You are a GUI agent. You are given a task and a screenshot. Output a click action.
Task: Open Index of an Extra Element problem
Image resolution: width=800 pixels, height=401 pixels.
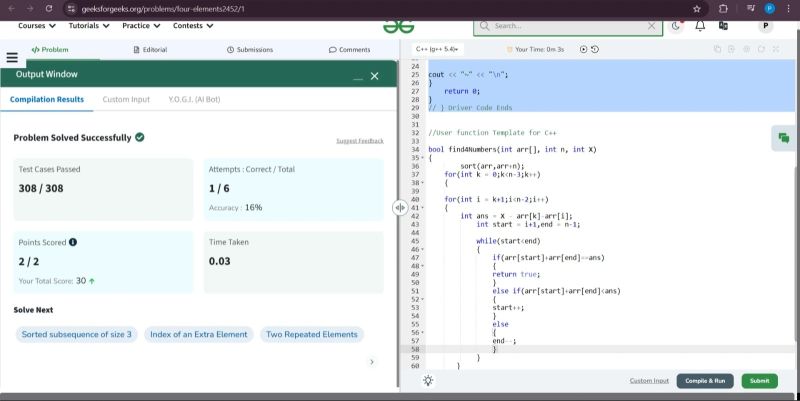(198, 335)
